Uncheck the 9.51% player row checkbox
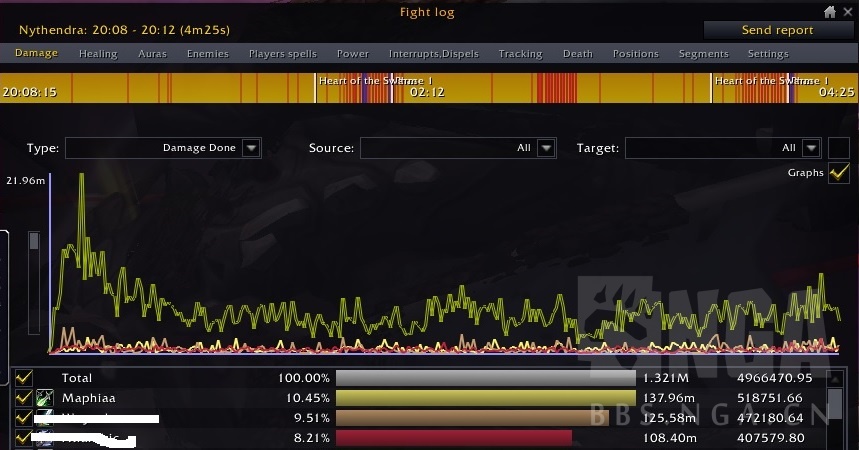The width and height of the screenshot is (859, 450). pyautogui.click(x=24, y=417)
